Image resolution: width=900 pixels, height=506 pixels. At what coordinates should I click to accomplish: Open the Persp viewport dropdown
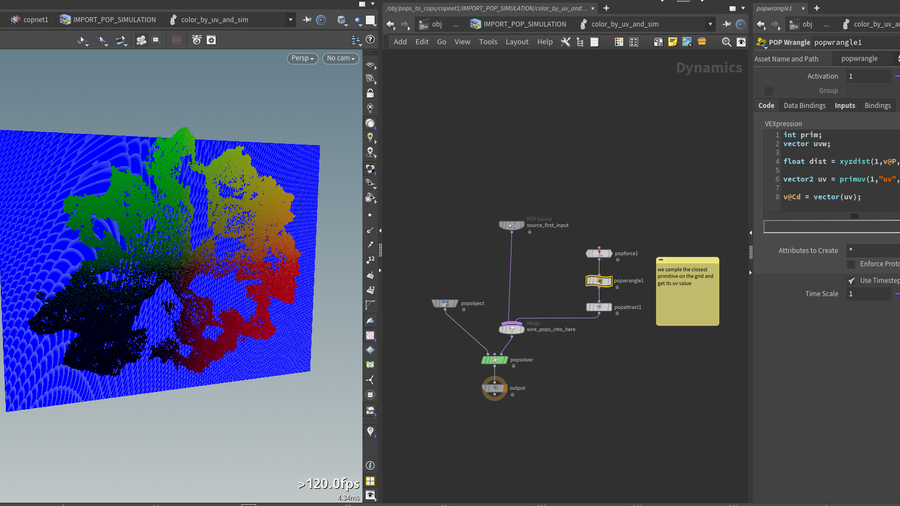302,59
